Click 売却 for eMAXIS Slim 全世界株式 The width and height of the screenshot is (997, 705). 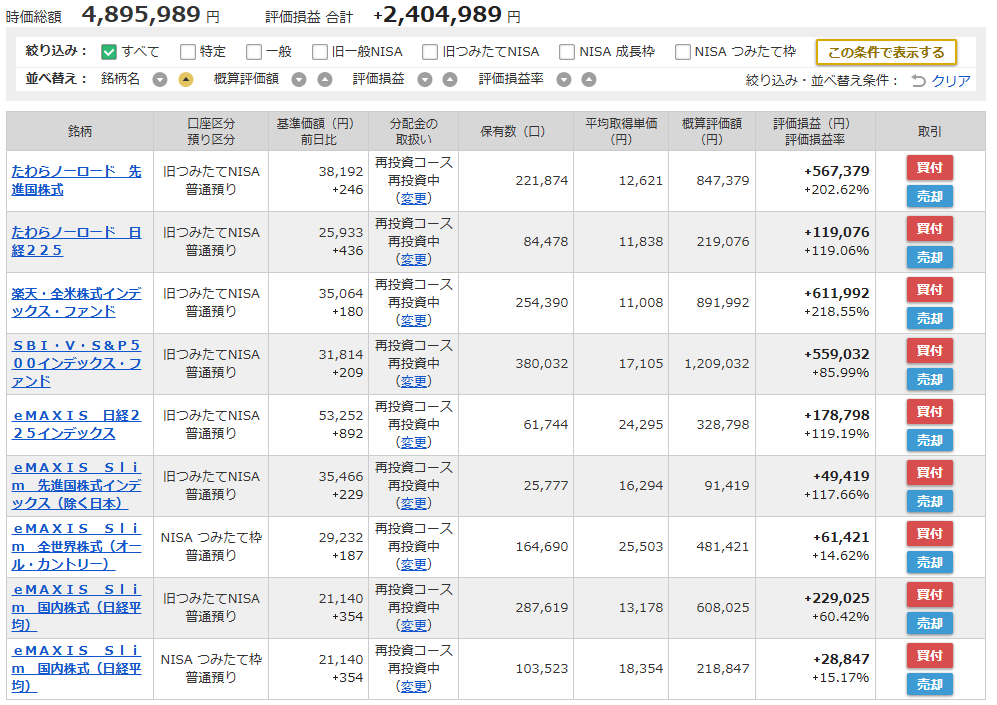pyautogui.click(x=930, y=563)
